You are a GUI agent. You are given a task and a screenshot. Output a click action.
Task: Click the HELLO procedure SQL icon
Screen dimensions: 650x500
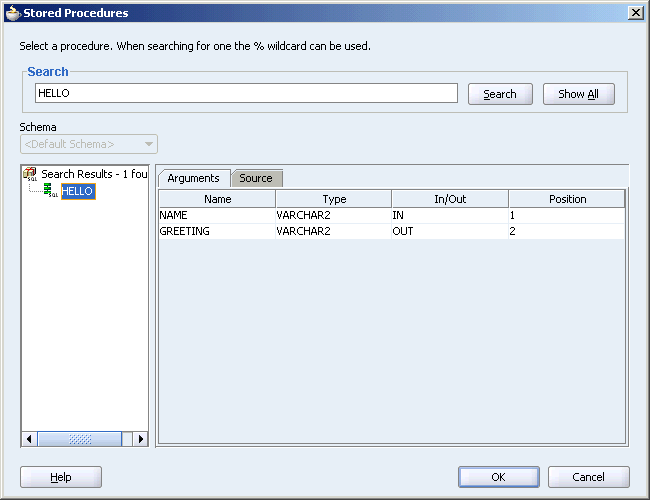click(50, 190)
